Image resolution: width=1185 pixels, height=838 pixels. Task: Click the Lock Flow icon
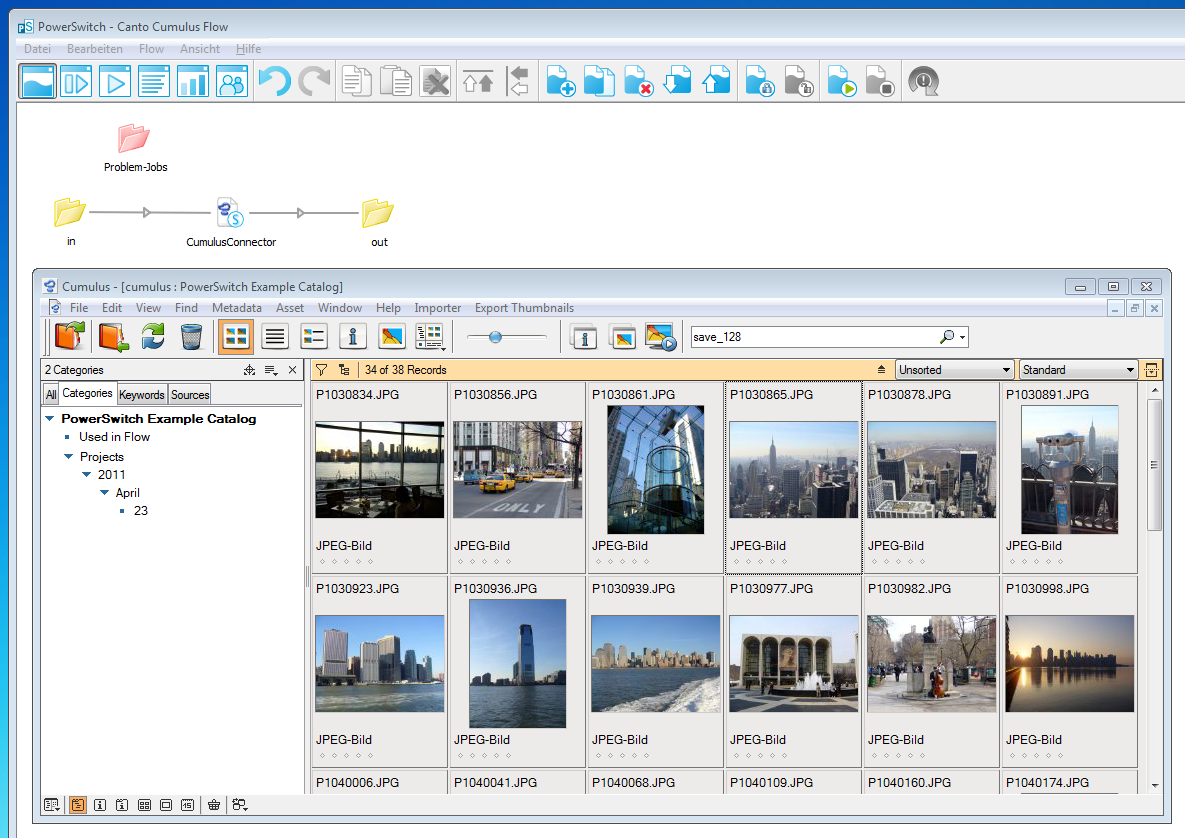coord(760,82)
